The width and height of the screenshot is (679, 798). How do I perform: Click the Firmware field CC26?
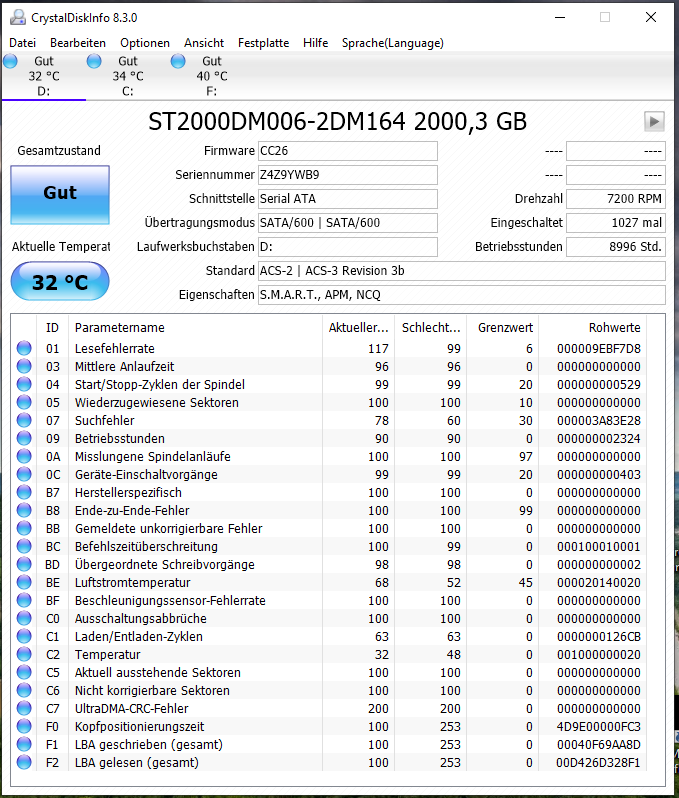pos(348,151)
